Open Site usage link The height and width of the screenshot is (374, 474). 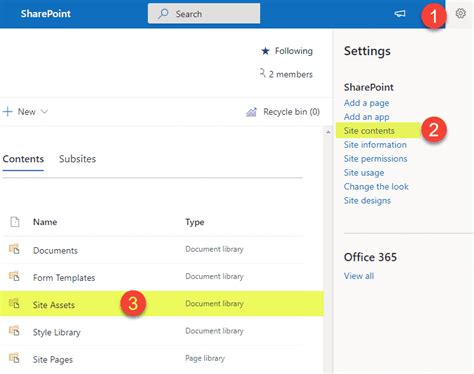364,173
